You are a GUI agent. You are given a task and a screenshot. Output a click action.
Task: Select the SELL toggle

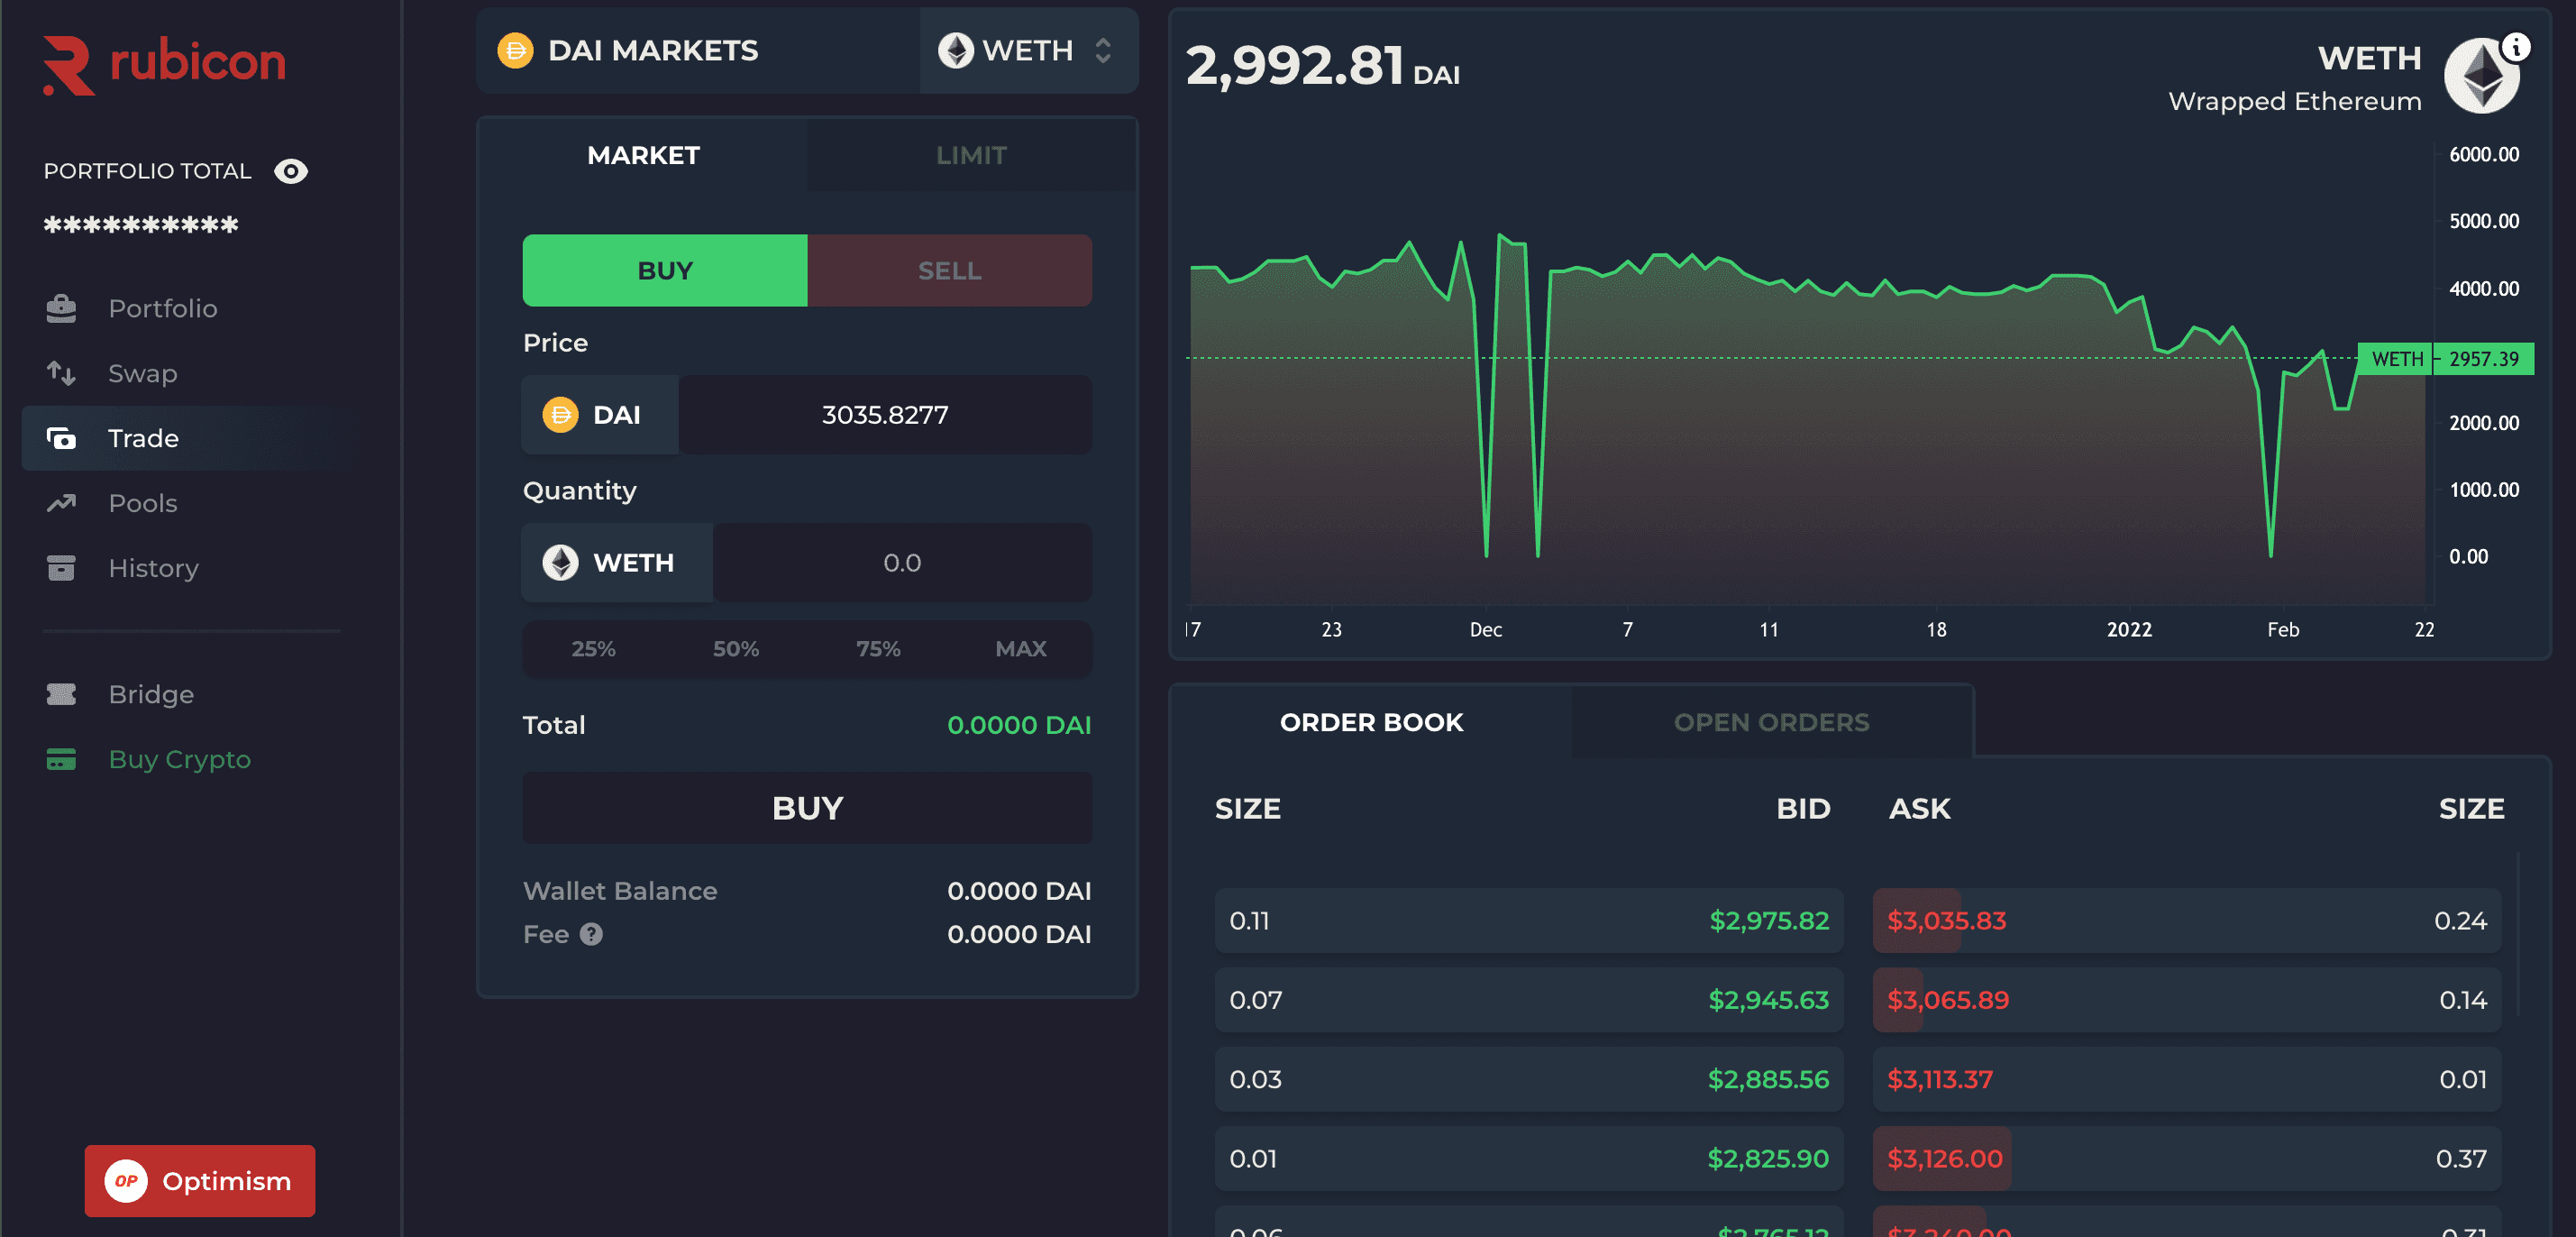(950, 270)
